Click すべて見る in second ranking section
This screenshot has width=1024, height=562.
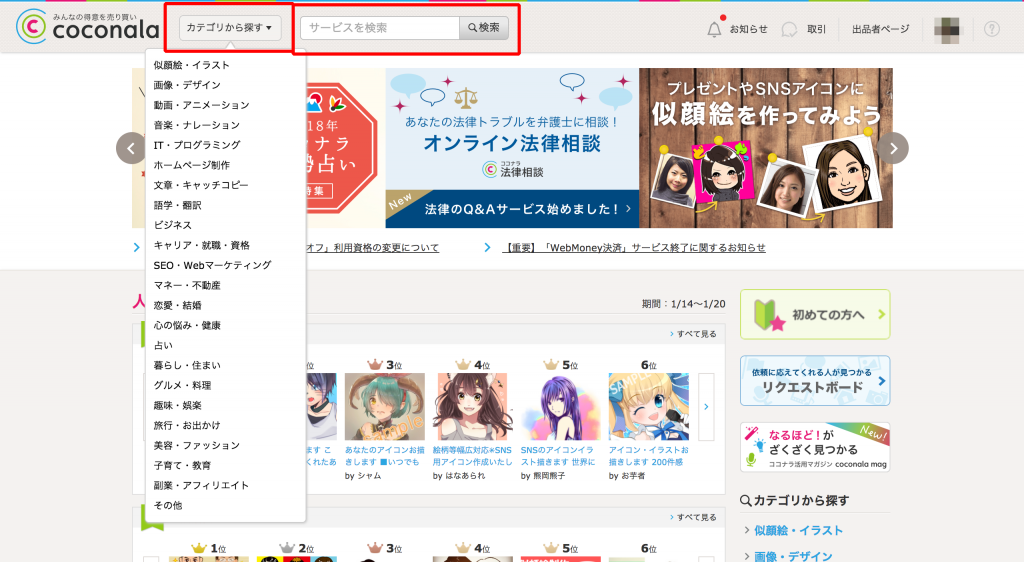pos(694,518)
